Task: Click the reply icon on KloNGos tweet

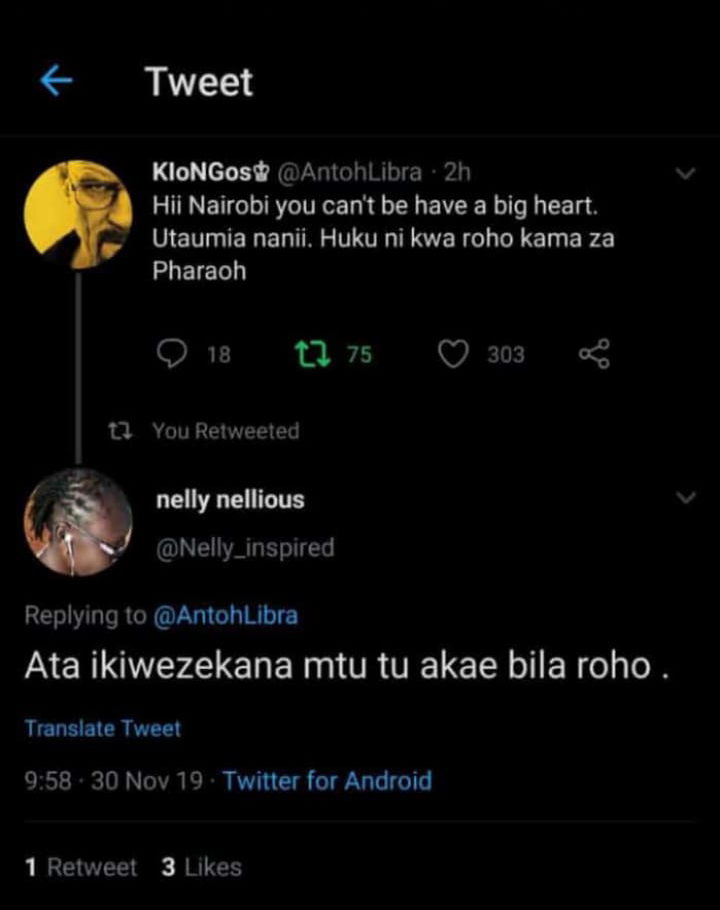Action: click(x=173, y=354)
